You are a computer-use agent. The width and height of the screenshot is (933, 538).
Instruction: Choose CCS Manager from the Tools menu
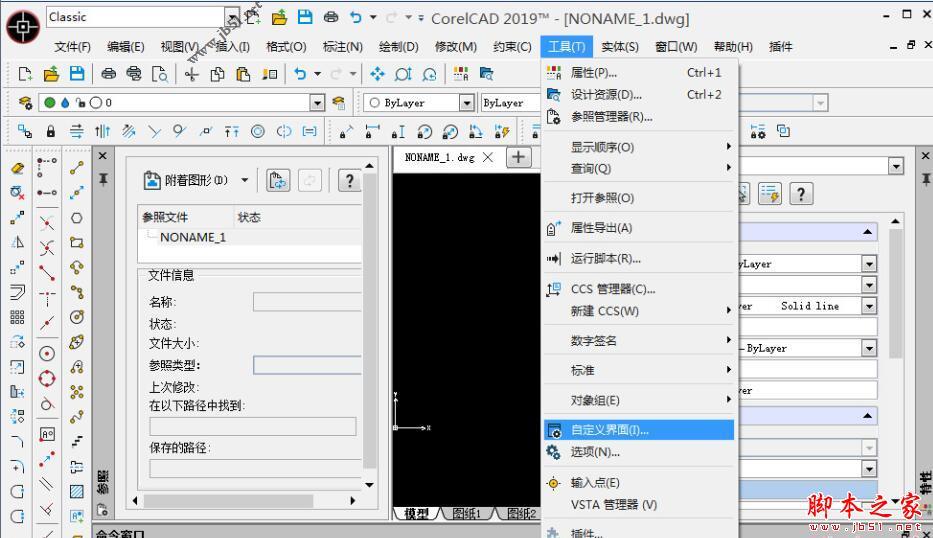pyautogui.click(x=638, y=289)
